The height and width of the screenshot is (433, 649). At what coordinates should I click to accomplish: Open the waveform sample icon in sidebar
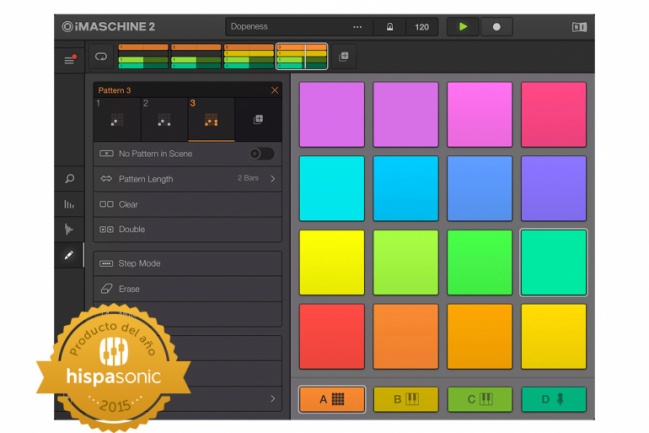click(x=70, y=229)
